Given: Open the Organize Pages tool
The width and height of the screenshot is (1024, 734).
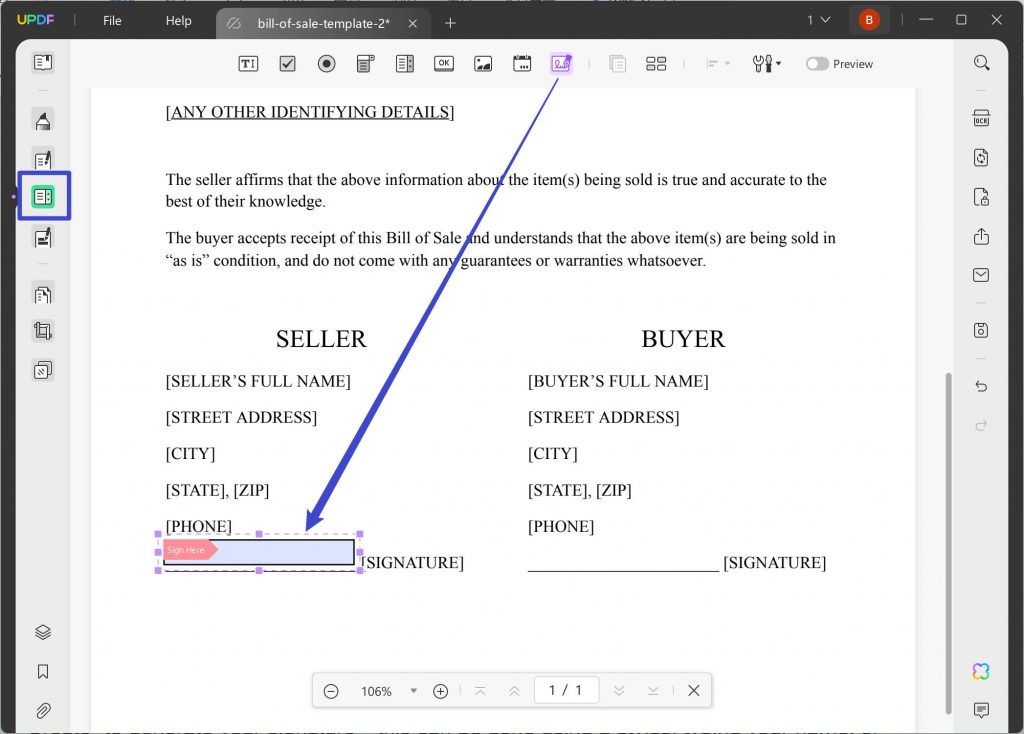Looking at the screenshot, I should tap(43, 293).
